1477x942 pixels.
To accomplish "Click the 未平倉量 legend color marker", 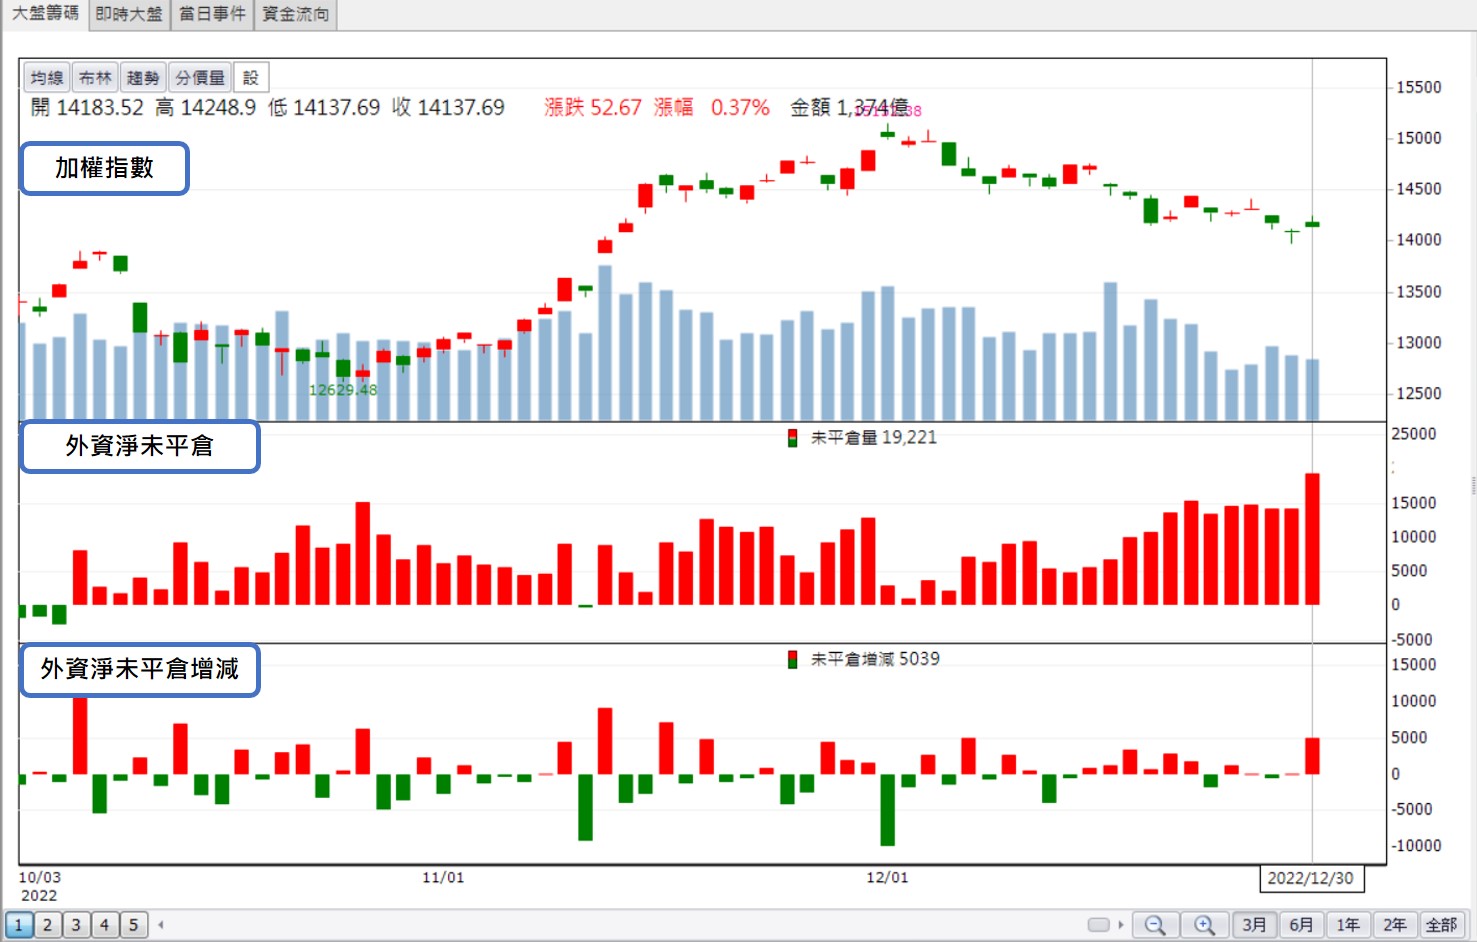I will [792, 438].
